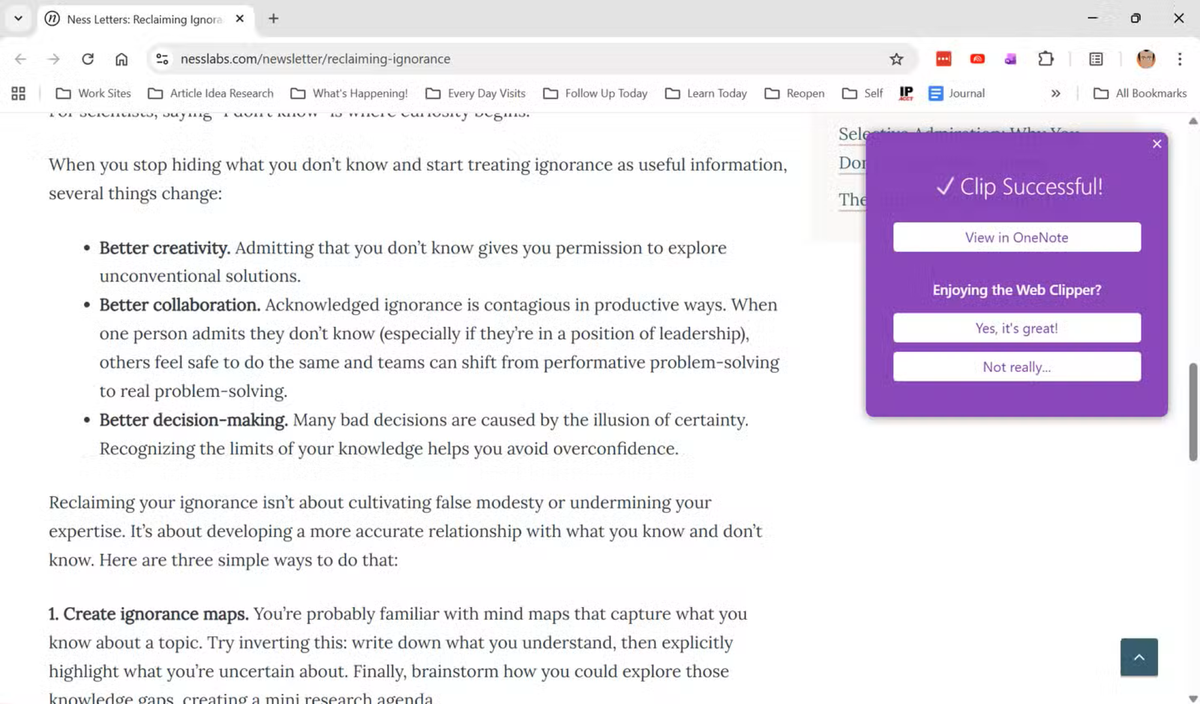This screenshot has width=1200, height=704.
Task: Click the paragraph starting 'When you stop hiding'
Action: point(418,178)
